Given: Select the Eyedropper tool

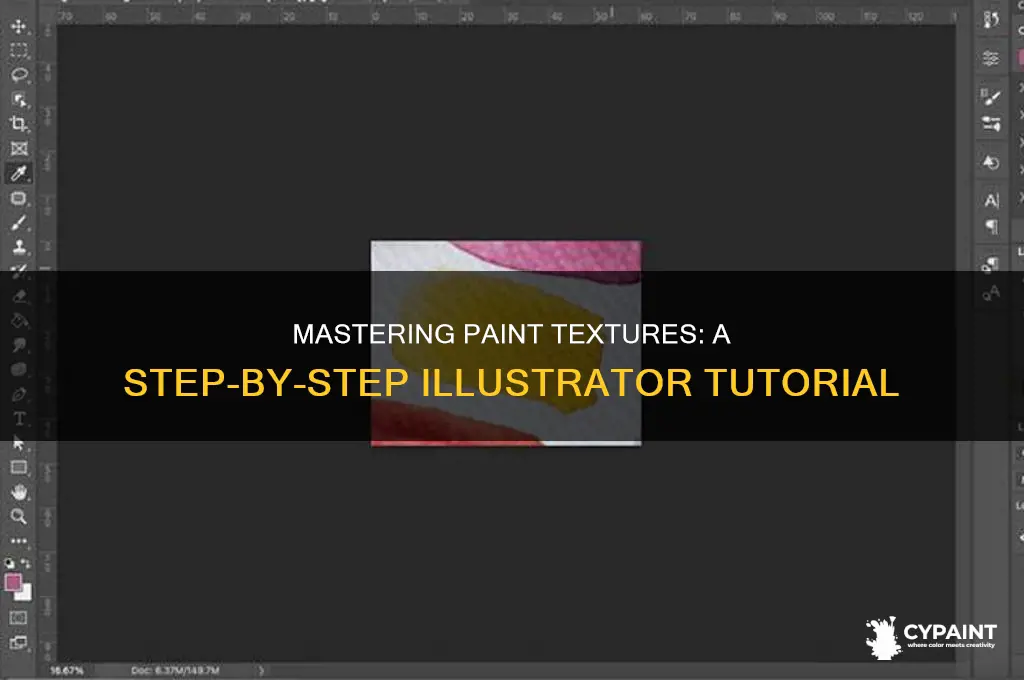Looking at the screenshot, I should (x=18, y=173).
